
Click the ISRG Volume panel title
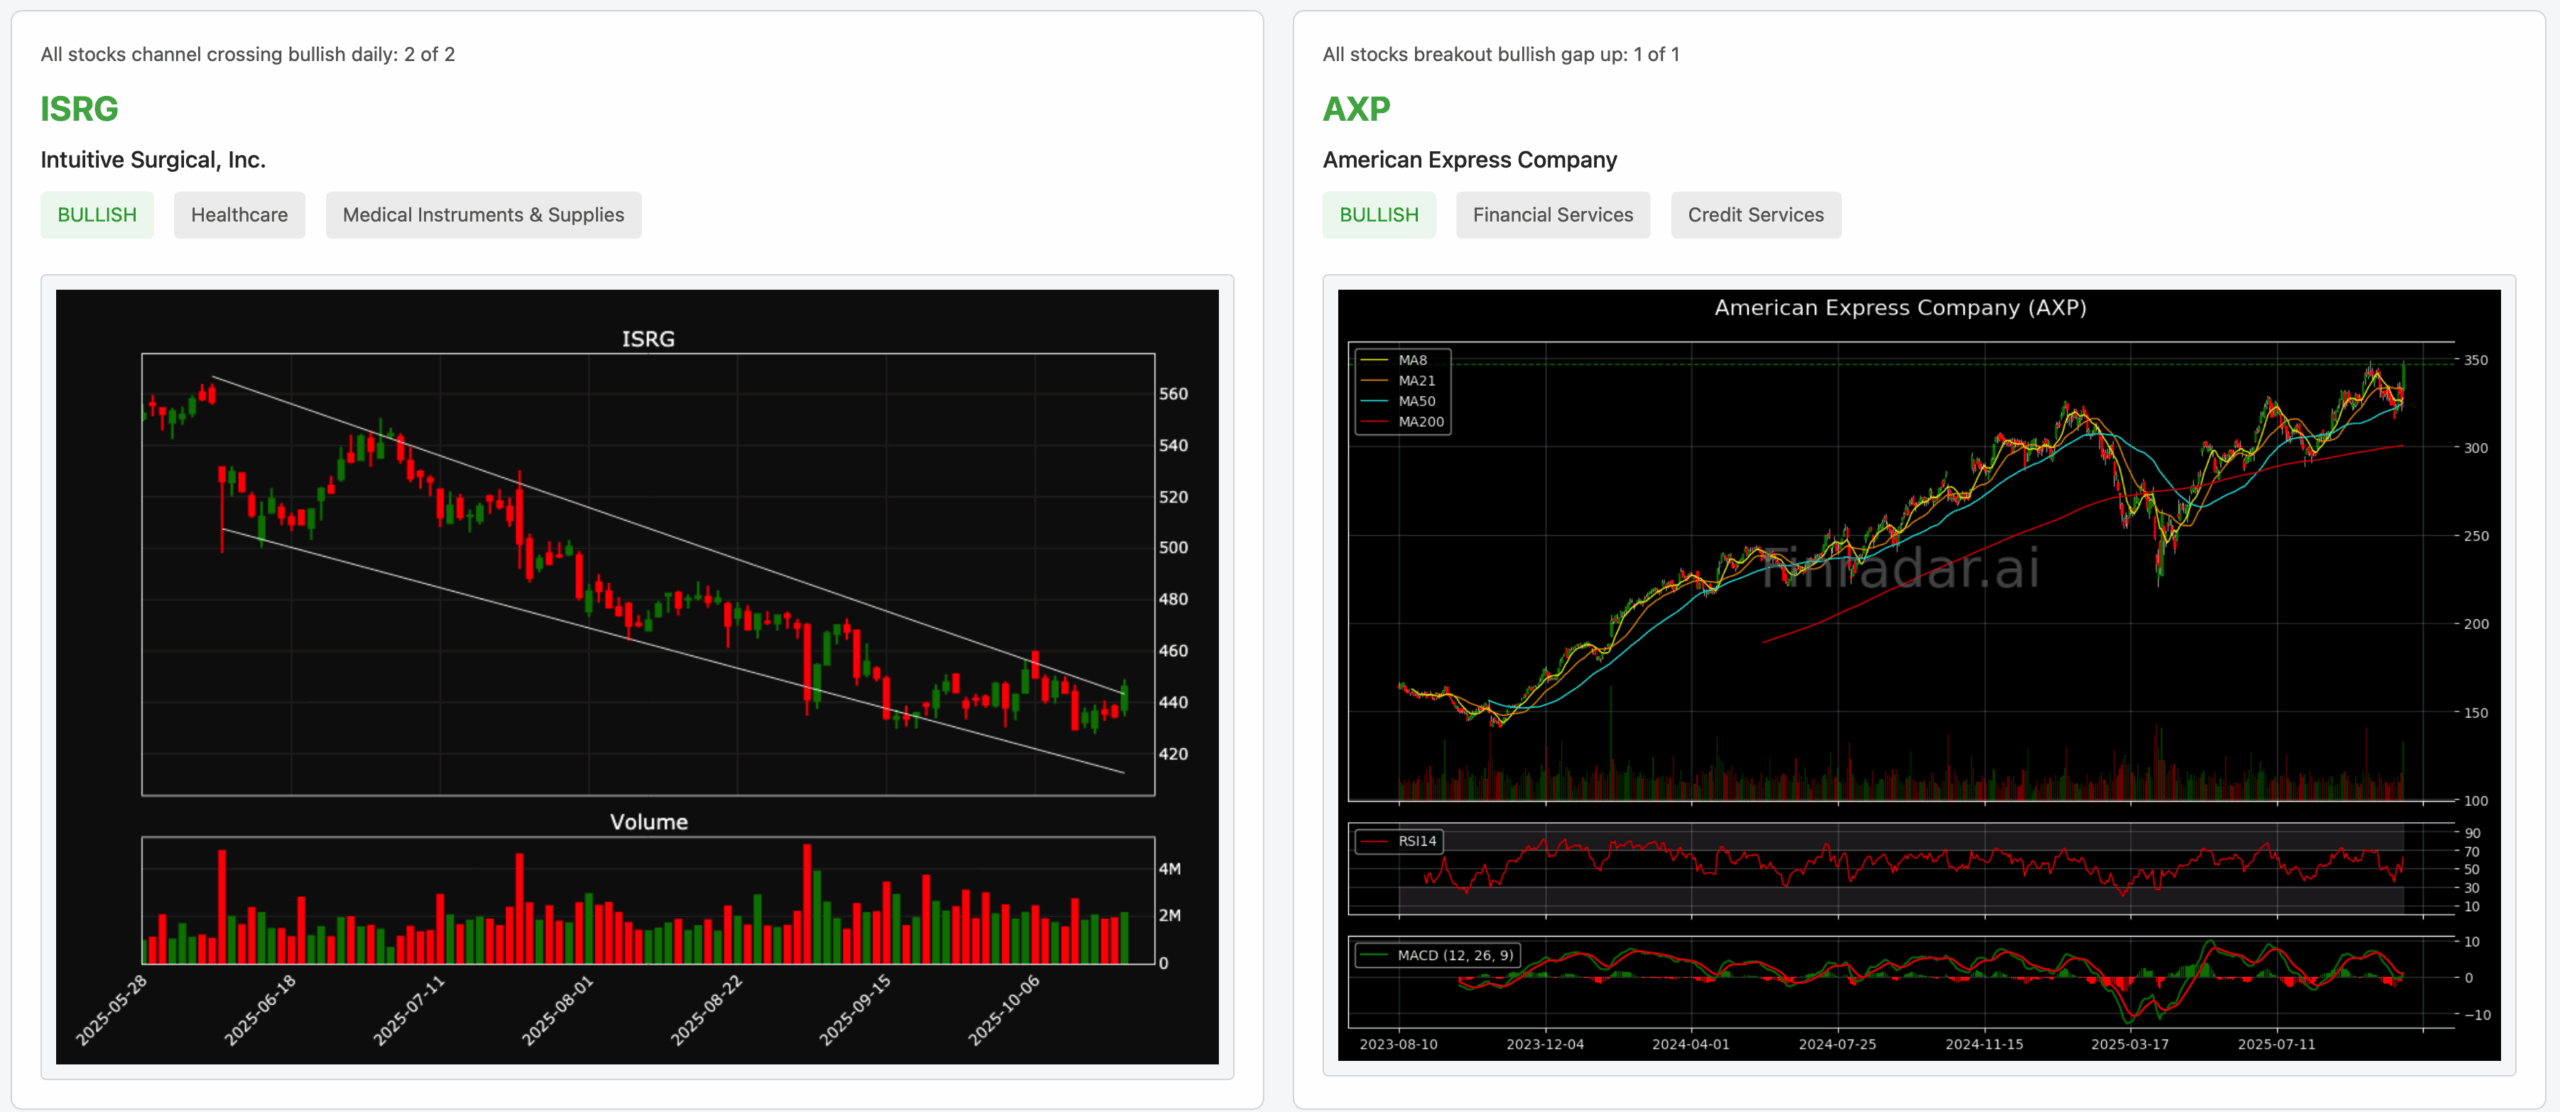[x=648, y=822]
